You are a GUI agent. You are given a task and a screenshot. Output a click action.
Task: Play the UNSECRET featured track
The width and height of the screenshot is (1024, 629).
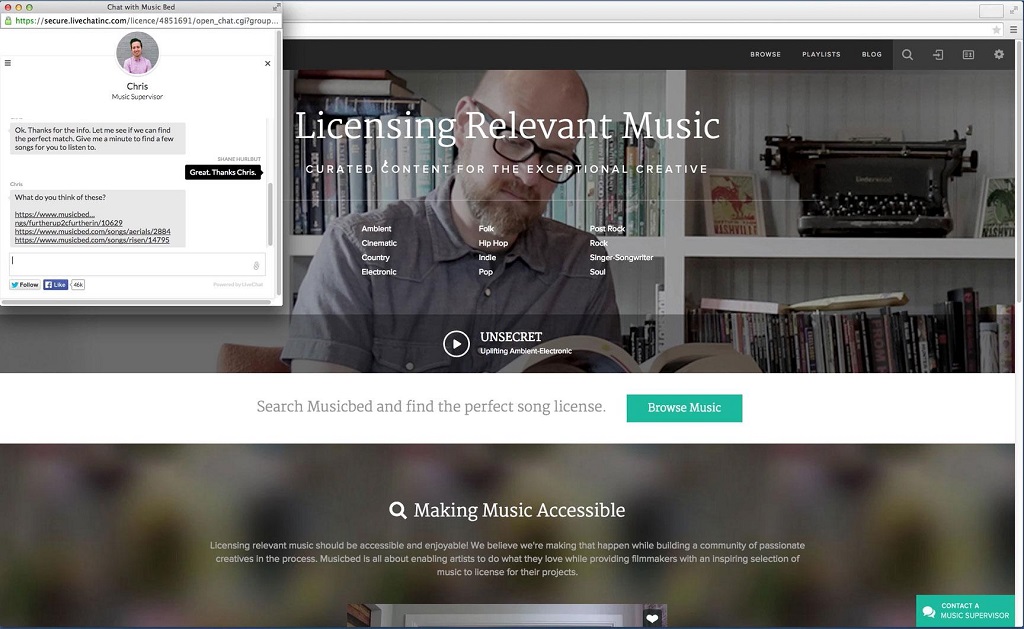click(x=456, y=344)
